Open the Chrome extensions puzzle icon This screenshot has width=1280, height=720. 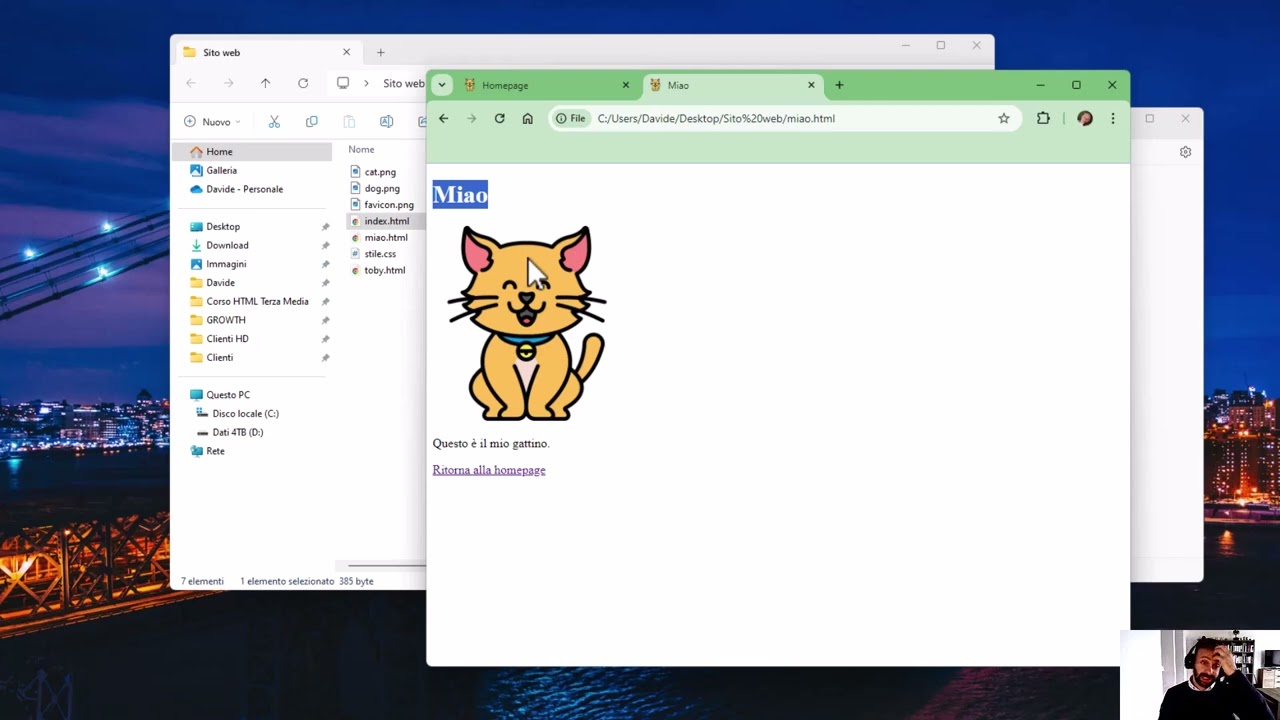[x=1043, y=118]
